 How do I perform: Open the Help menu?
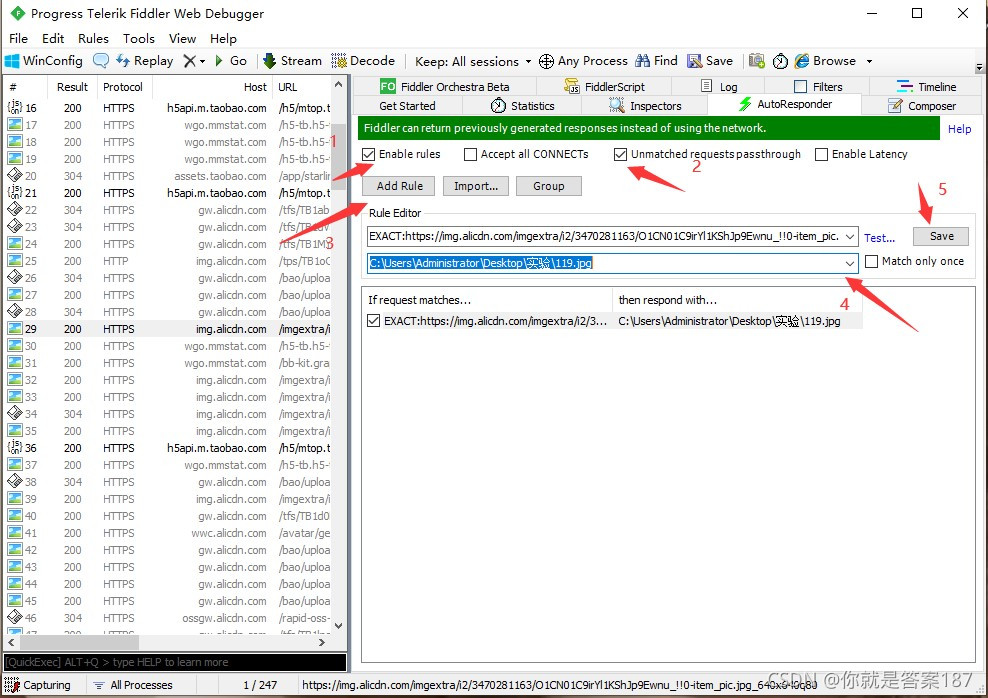(x=223, y=38)
